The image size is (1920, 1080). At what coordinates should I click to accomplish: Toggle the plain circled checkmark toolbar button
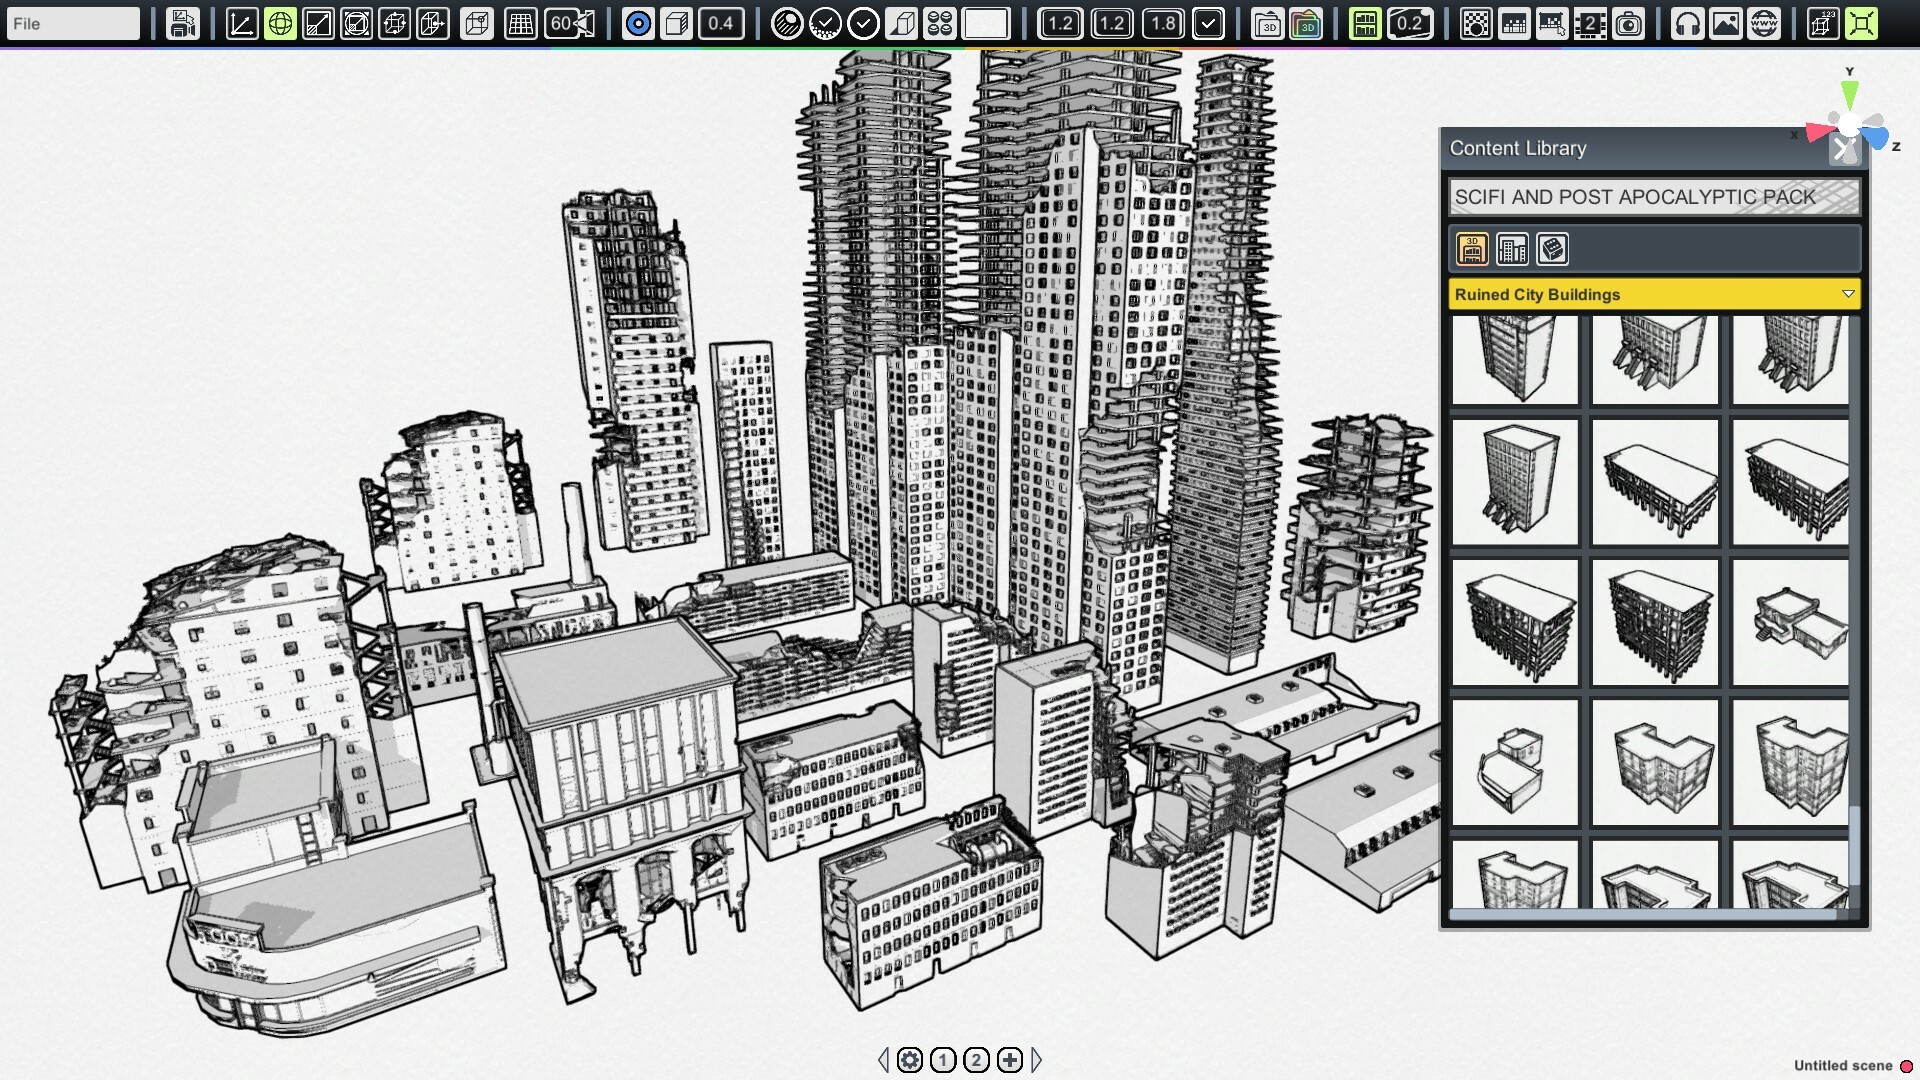863,23
